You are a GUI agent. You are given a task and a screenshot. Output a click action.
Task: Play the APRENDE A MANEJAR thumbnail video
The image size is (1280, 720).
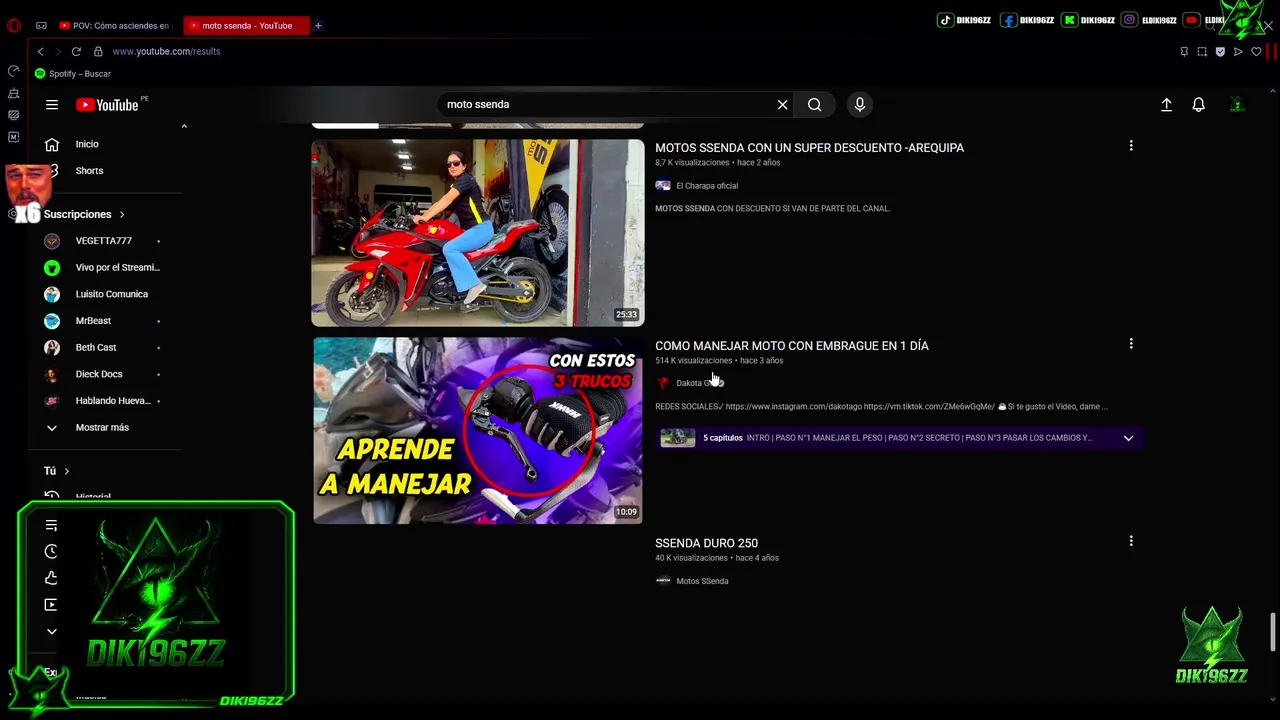478,430
